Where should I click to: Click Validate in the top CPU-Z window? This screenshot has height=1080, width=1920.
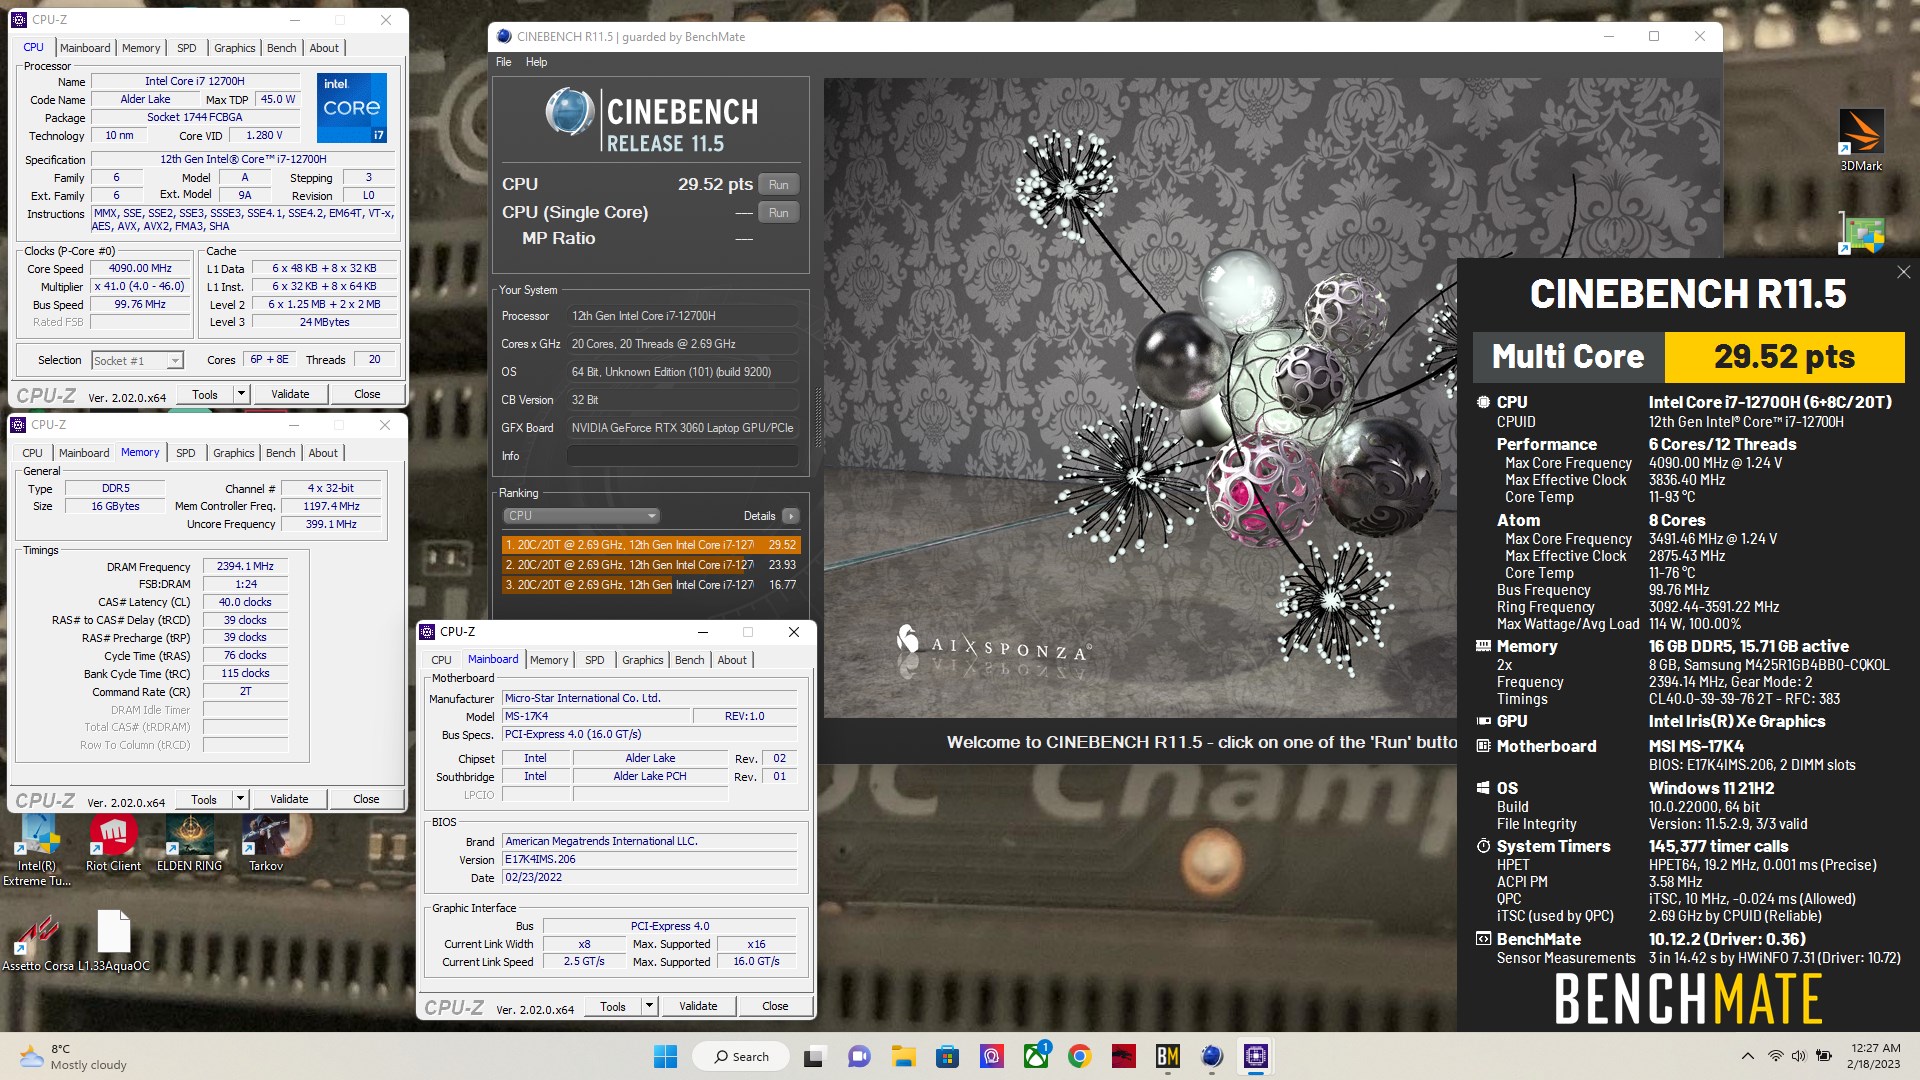click(x=290, y=394)
